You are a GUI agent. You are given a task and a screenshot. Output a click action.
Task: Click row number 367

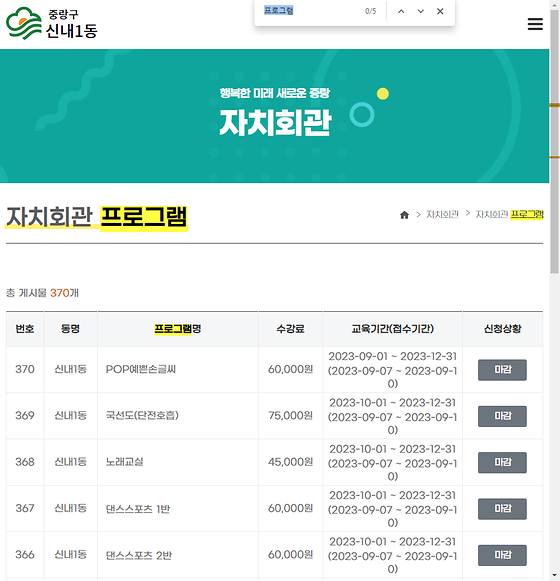coord(25,508)
